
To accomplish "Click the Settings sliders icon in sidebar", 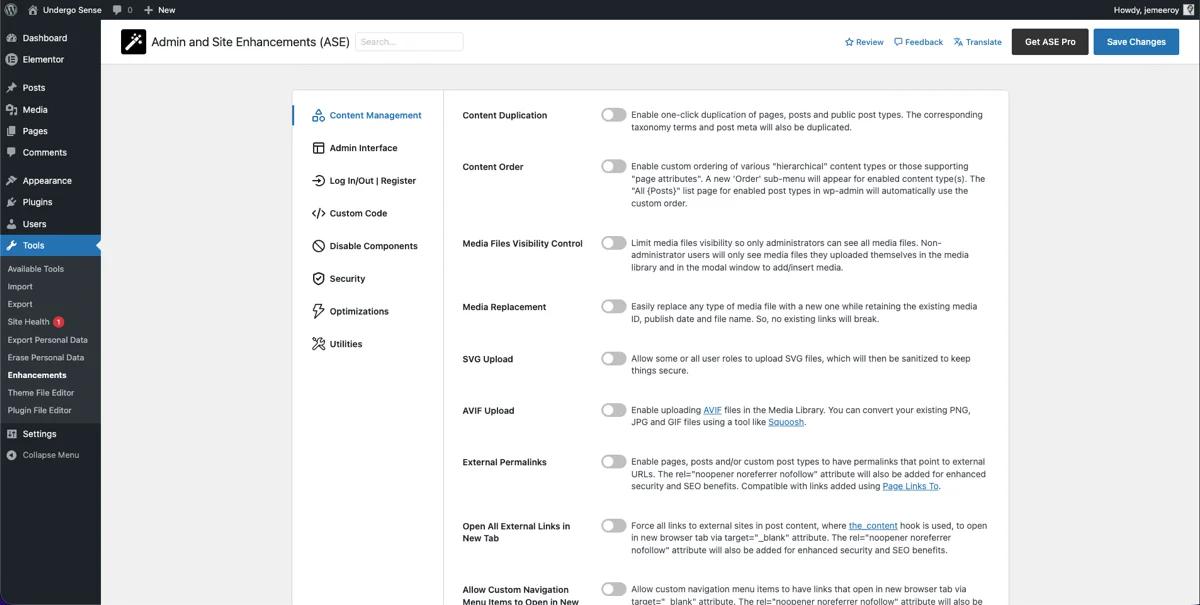I will pyautogui.click(x=11, y=434).
